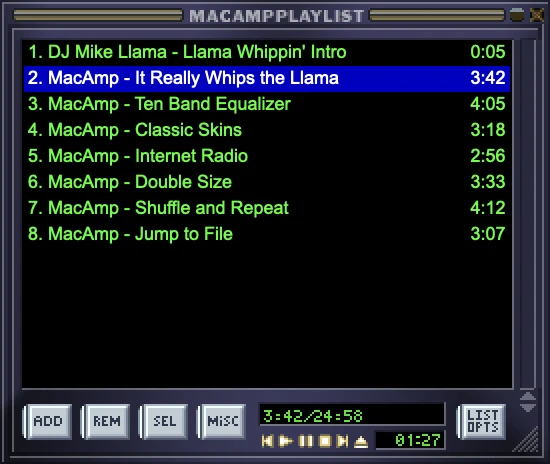
Task: Click the previous track icon
Action: (267, 441)
